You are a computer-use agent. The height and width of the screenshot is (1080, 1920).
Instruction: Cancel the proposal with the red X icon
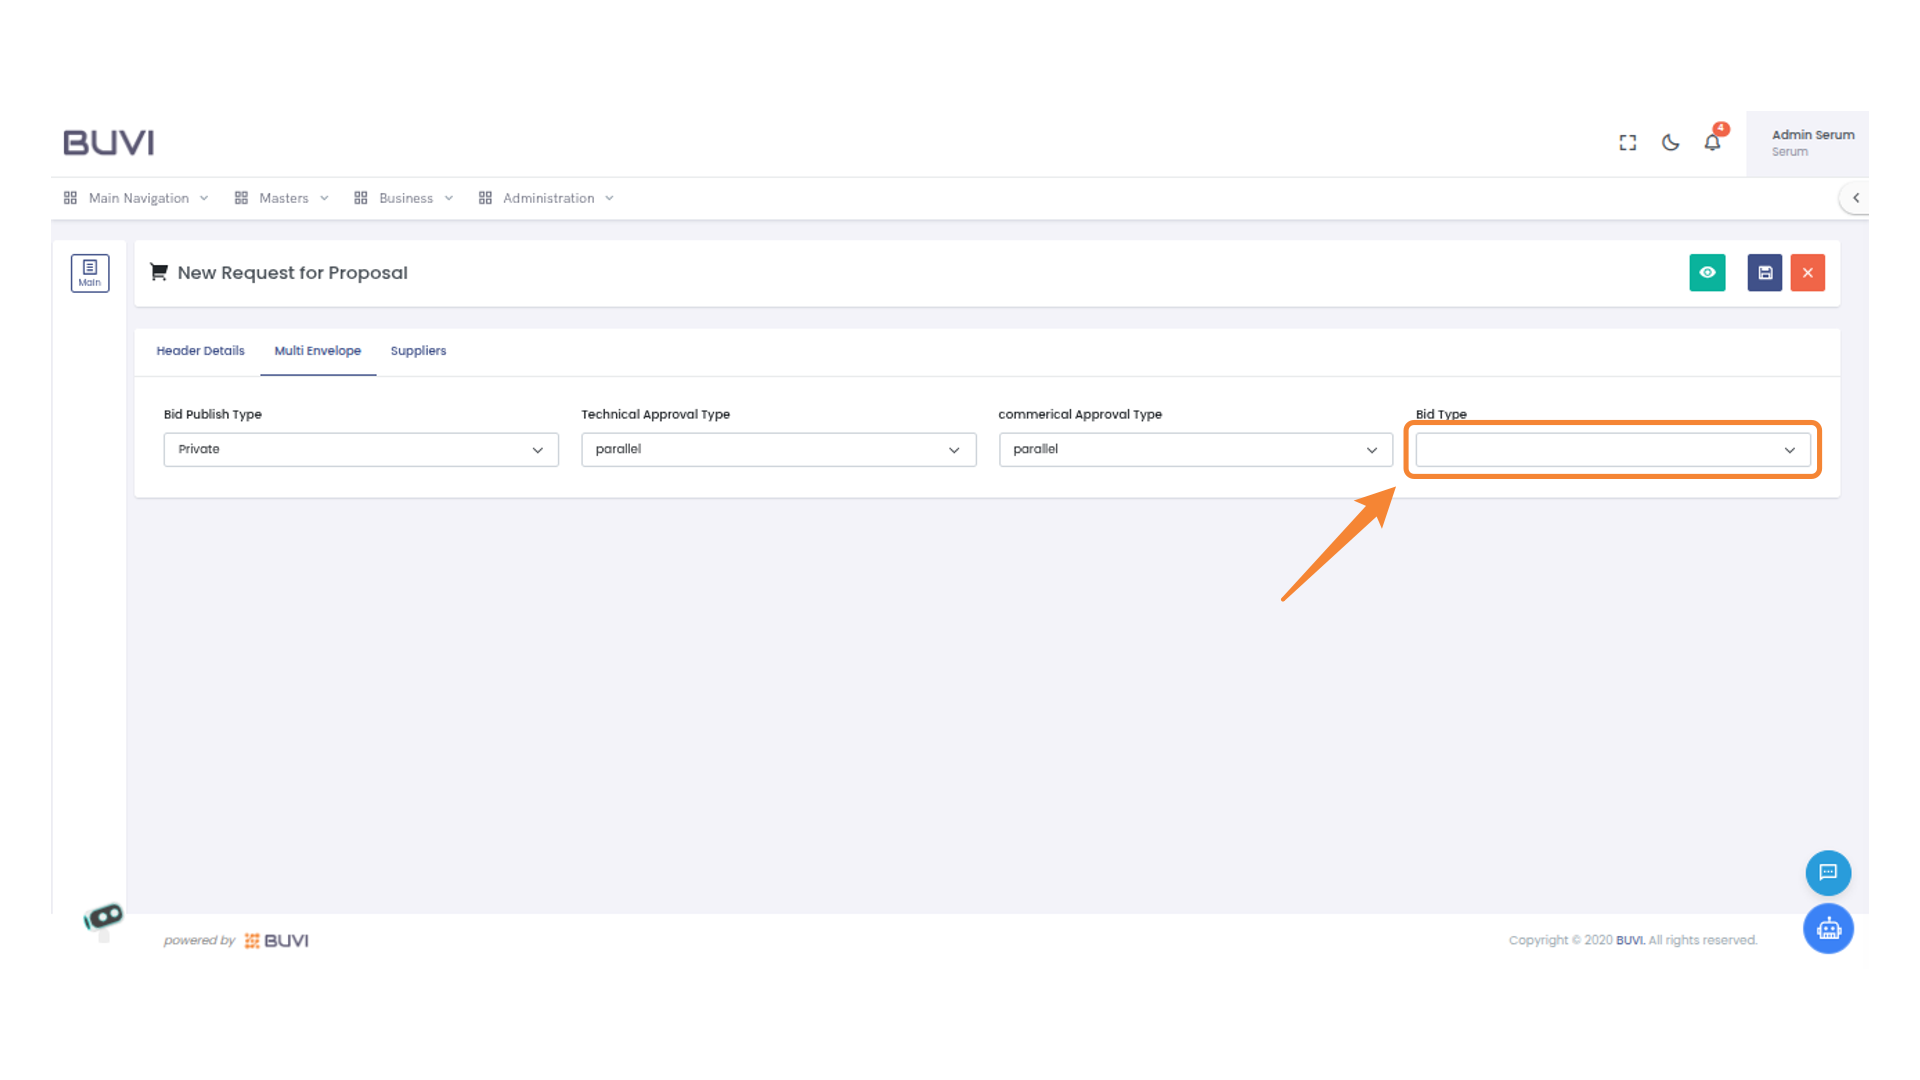pyautogui.click(x=1807, y=272)
